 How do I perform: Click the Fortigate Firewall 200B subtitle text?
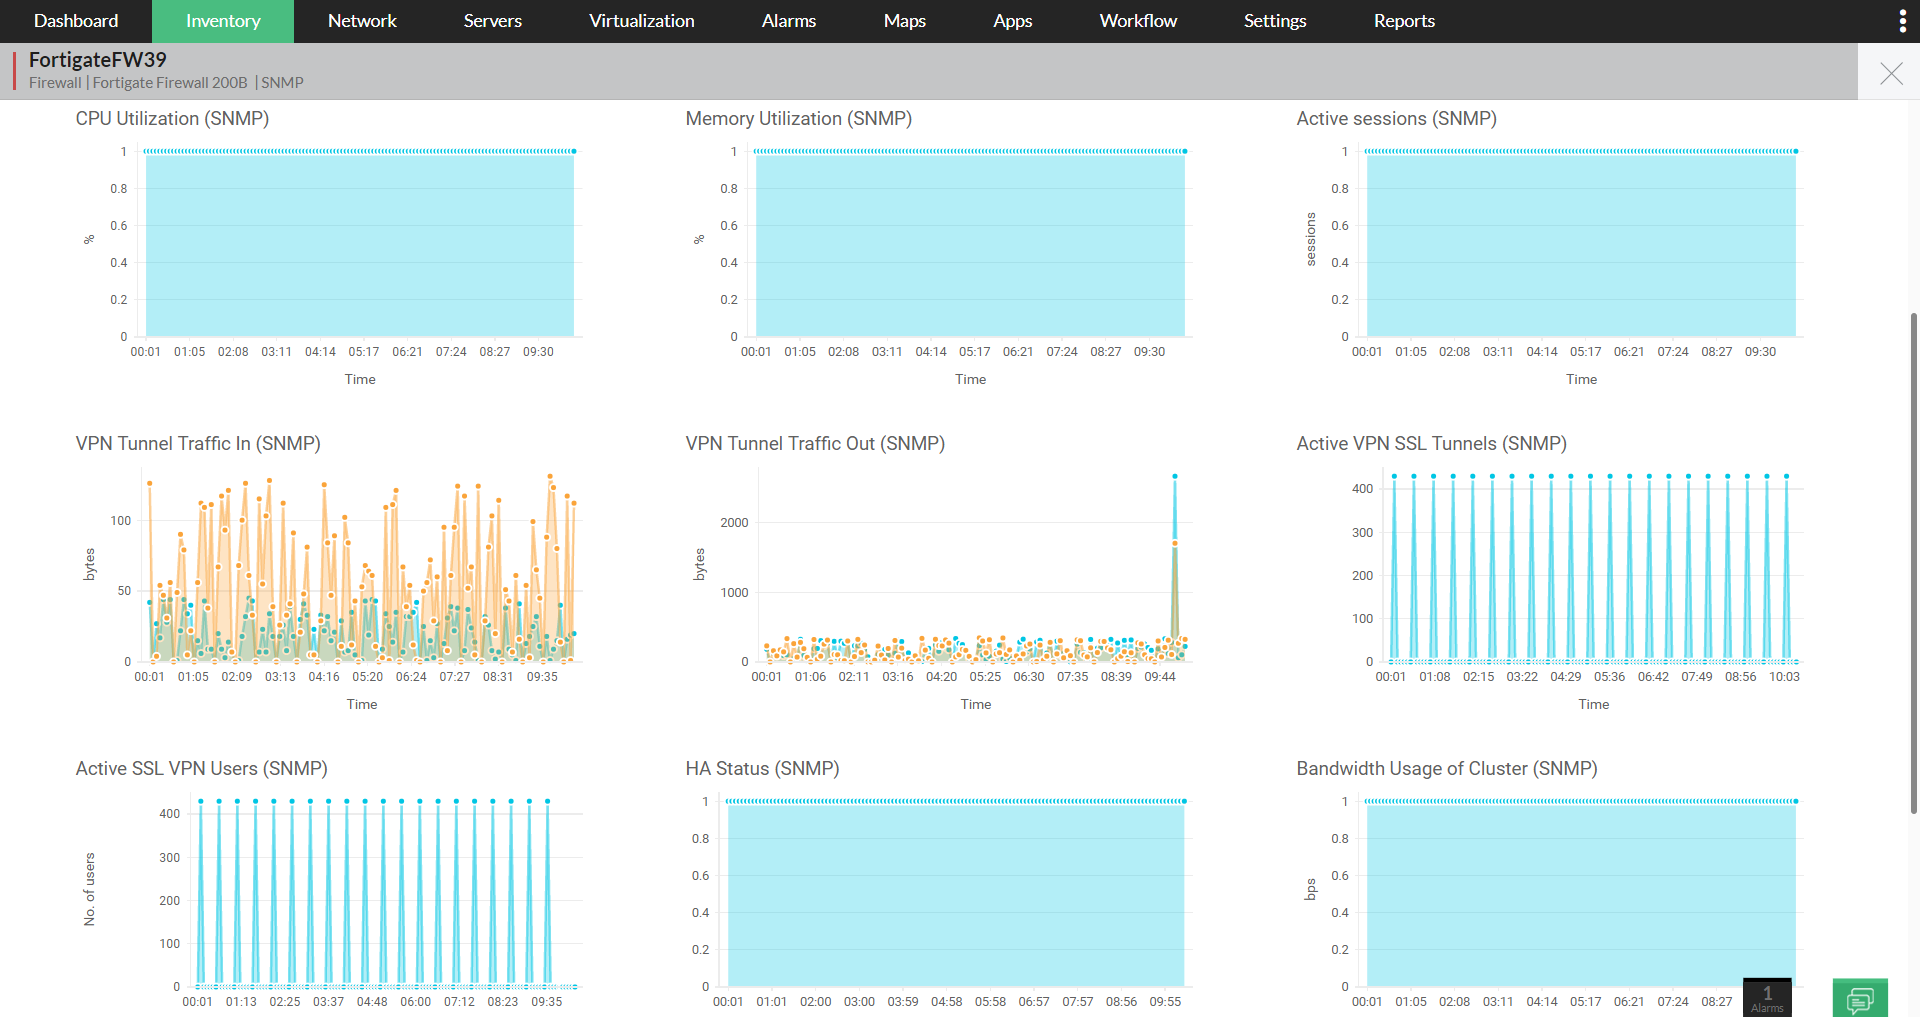click(170, 83)
